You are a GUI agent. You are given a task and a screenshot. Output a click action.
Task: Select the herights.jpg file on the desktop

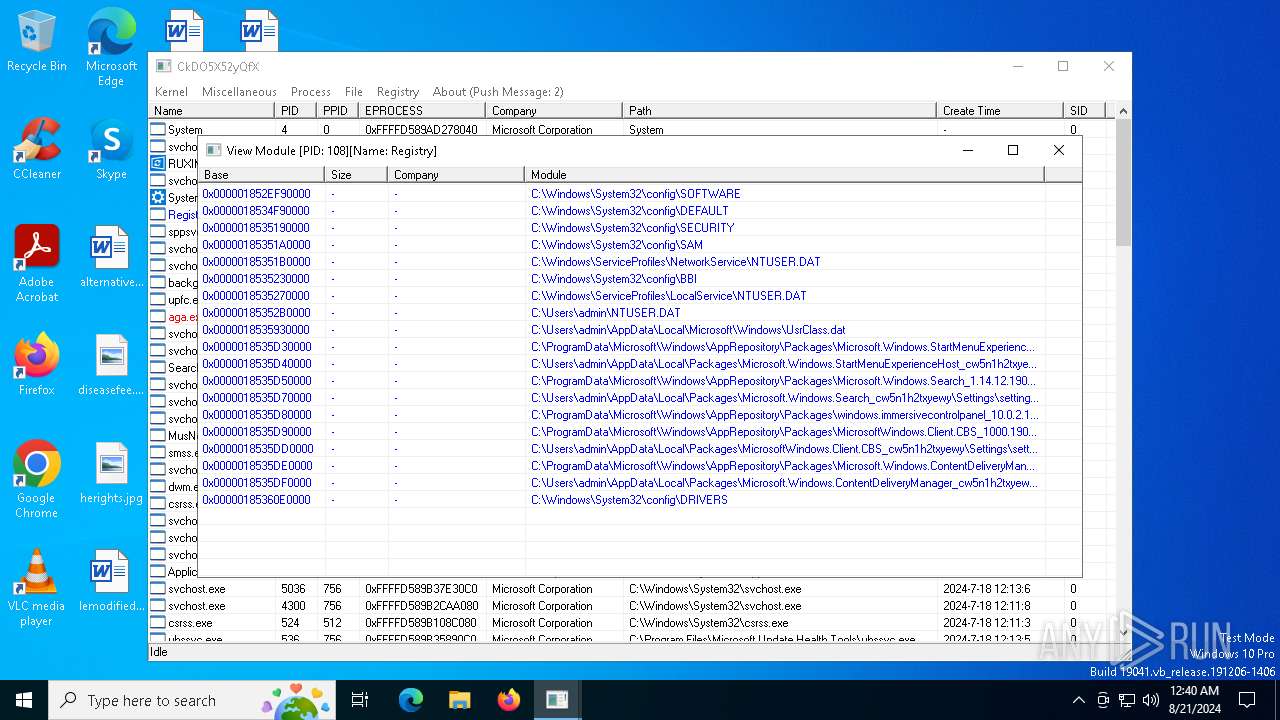(111, 473)
